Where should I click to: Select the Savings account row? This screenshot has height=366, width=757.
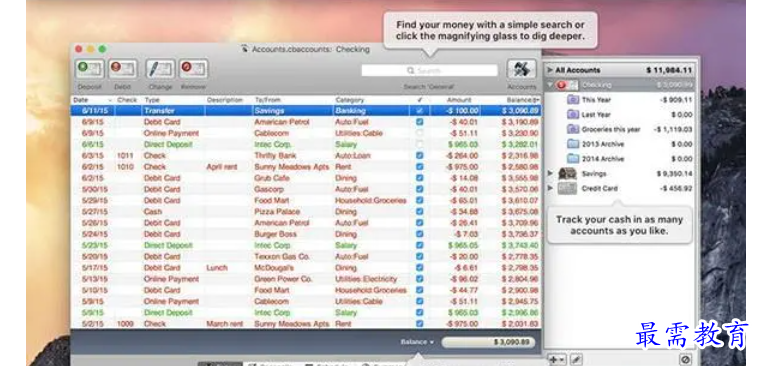tap(620, 173)
